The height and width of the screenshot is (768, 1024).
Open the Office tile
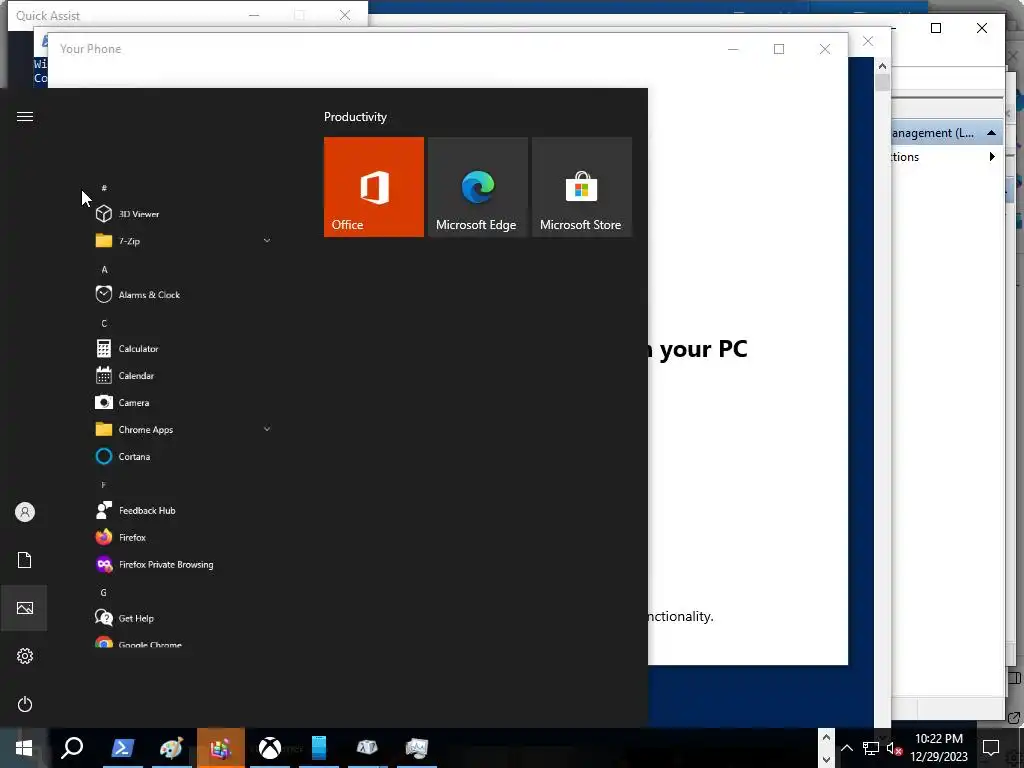[374, 187]
